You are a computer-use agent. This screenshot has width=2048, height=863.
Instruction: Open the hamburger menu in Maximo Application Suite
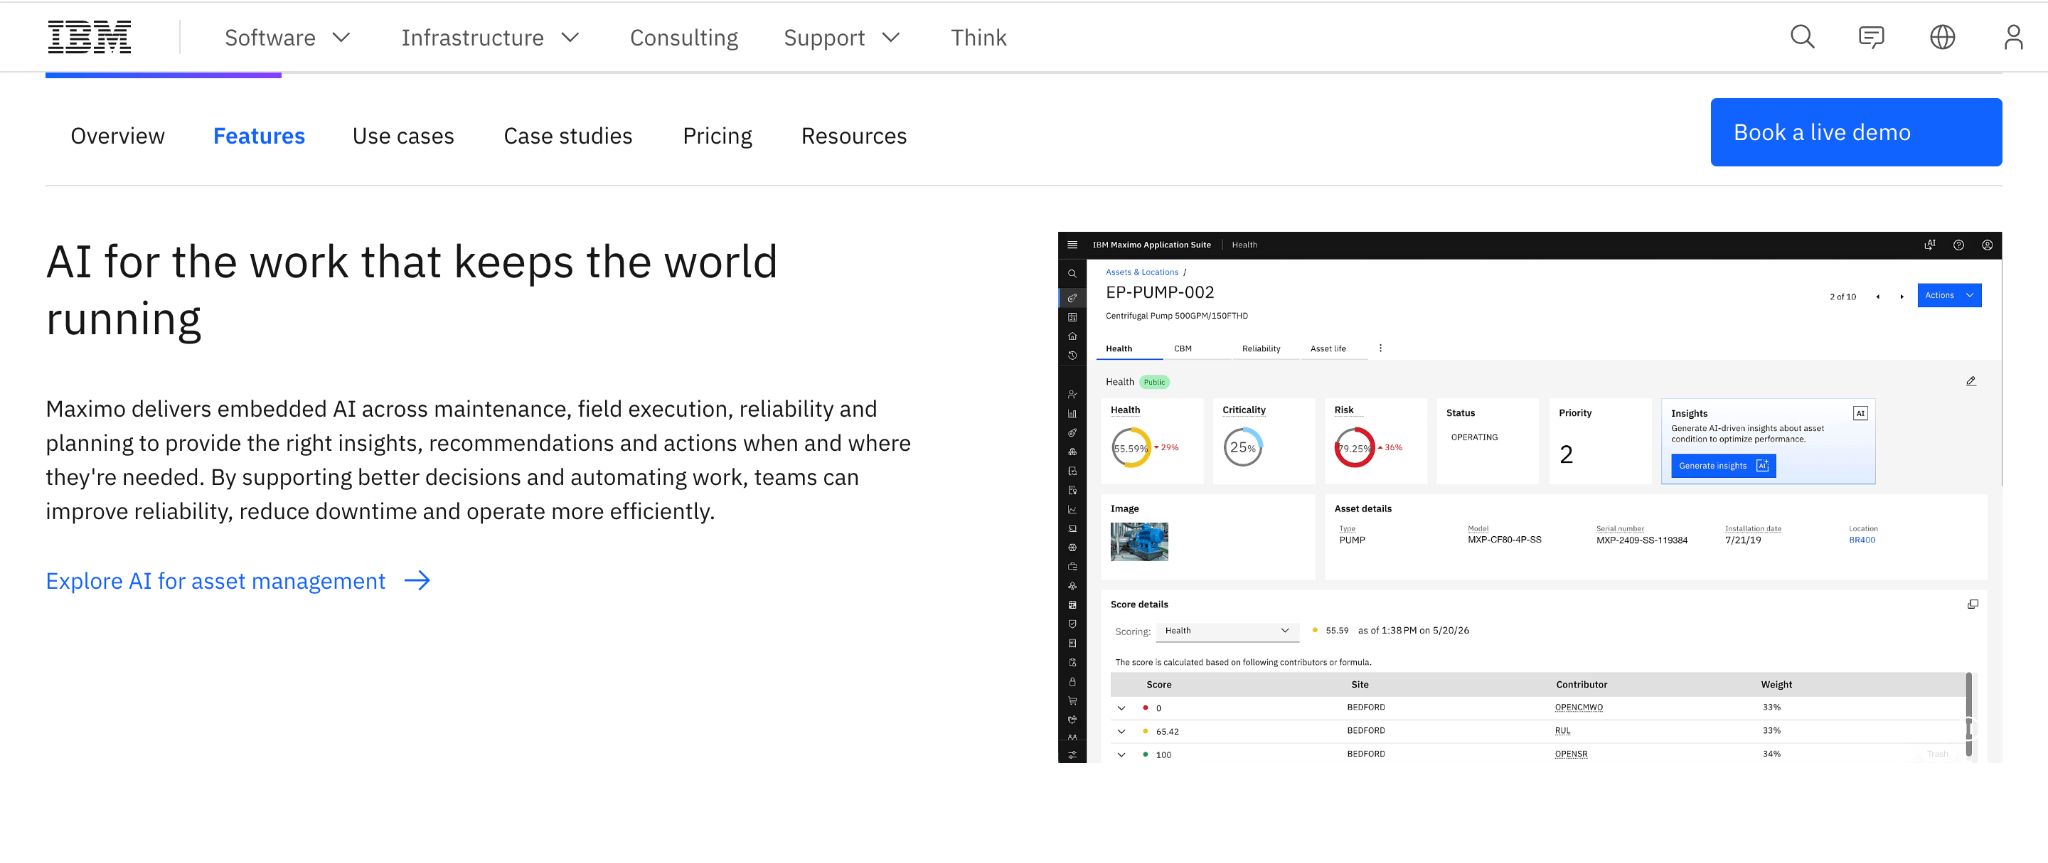pyautogui.click(x=1072, y=245)
